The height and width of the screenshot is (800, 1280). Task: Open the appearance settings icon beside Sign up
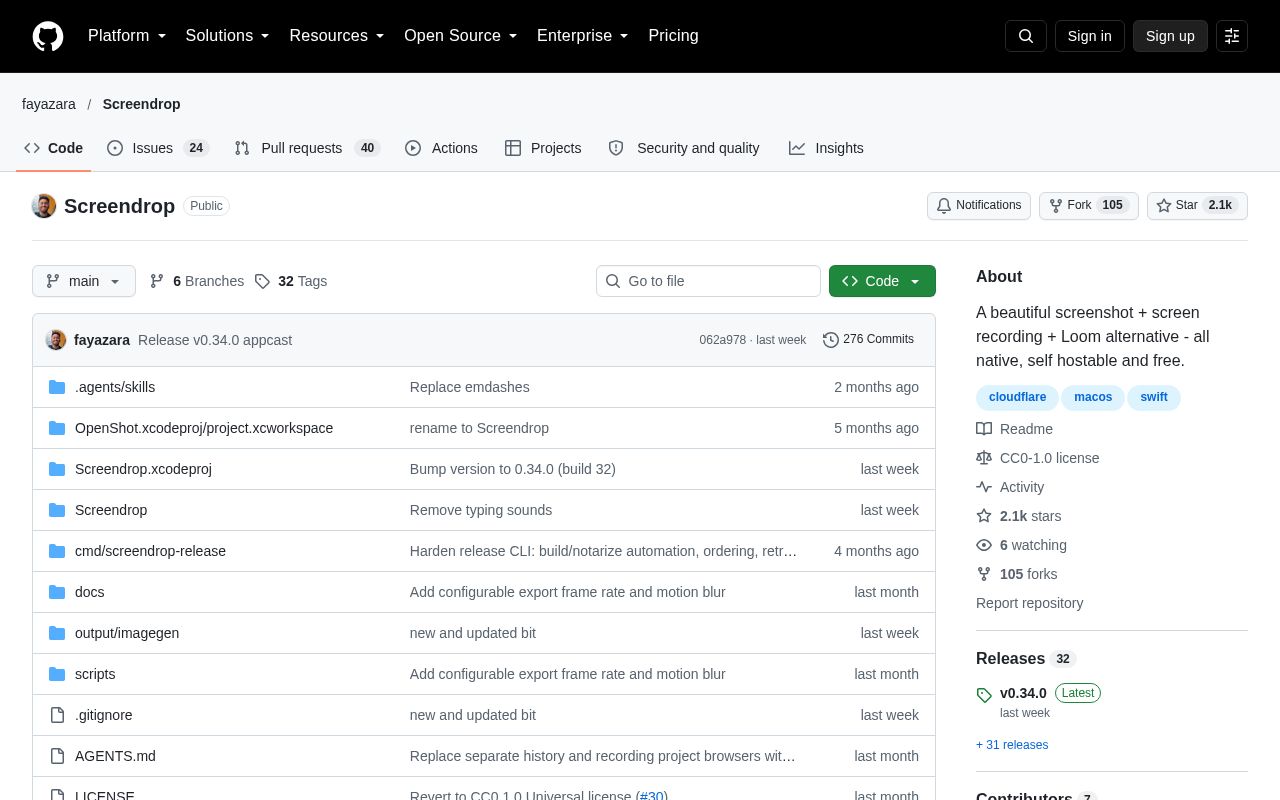coord(1232,36)
